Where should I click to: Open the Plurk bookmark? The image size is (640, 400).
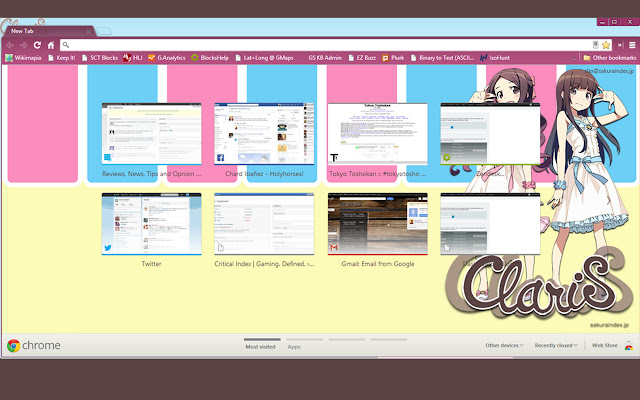click(393, 58)
